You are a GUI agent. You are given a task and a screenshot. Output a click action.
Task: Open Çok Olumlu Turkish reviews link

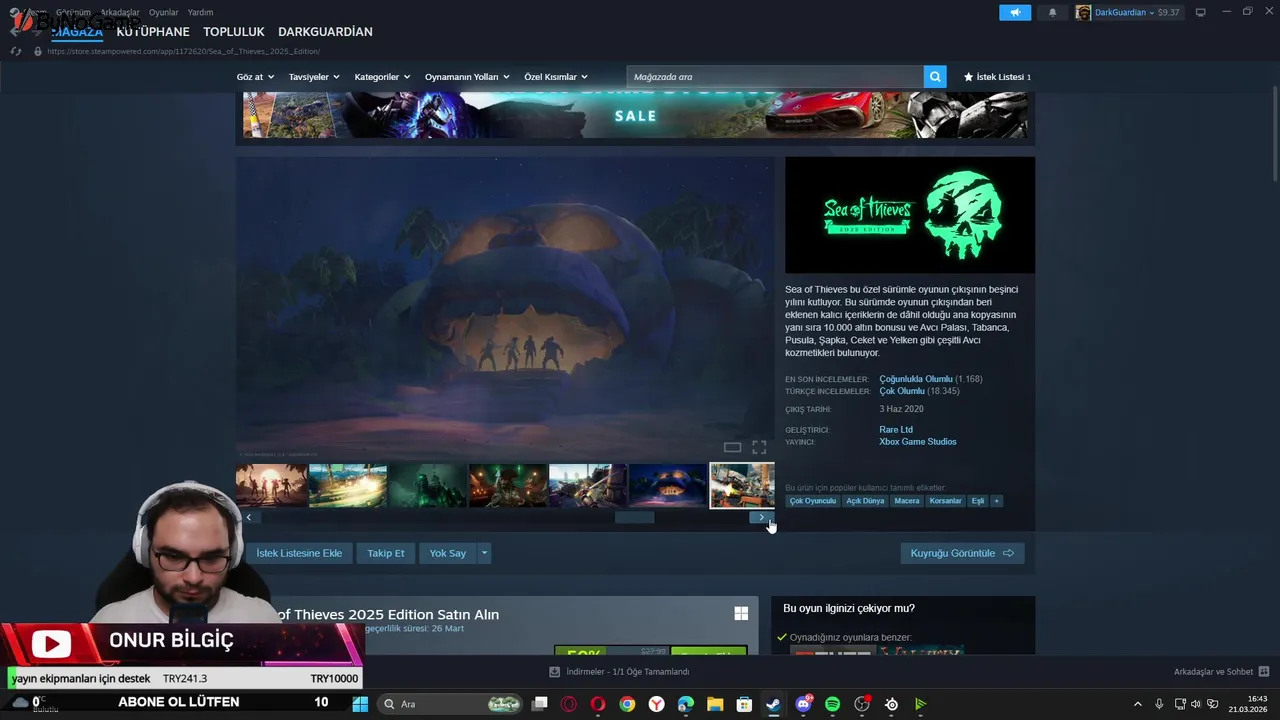[x=902, y=391]
